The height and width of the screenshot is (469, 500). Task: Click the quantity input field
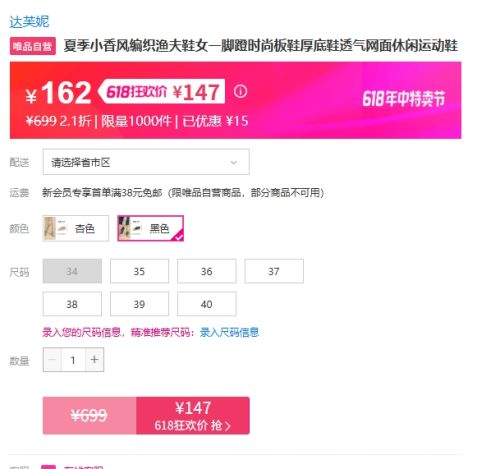[x=73, y=360]
